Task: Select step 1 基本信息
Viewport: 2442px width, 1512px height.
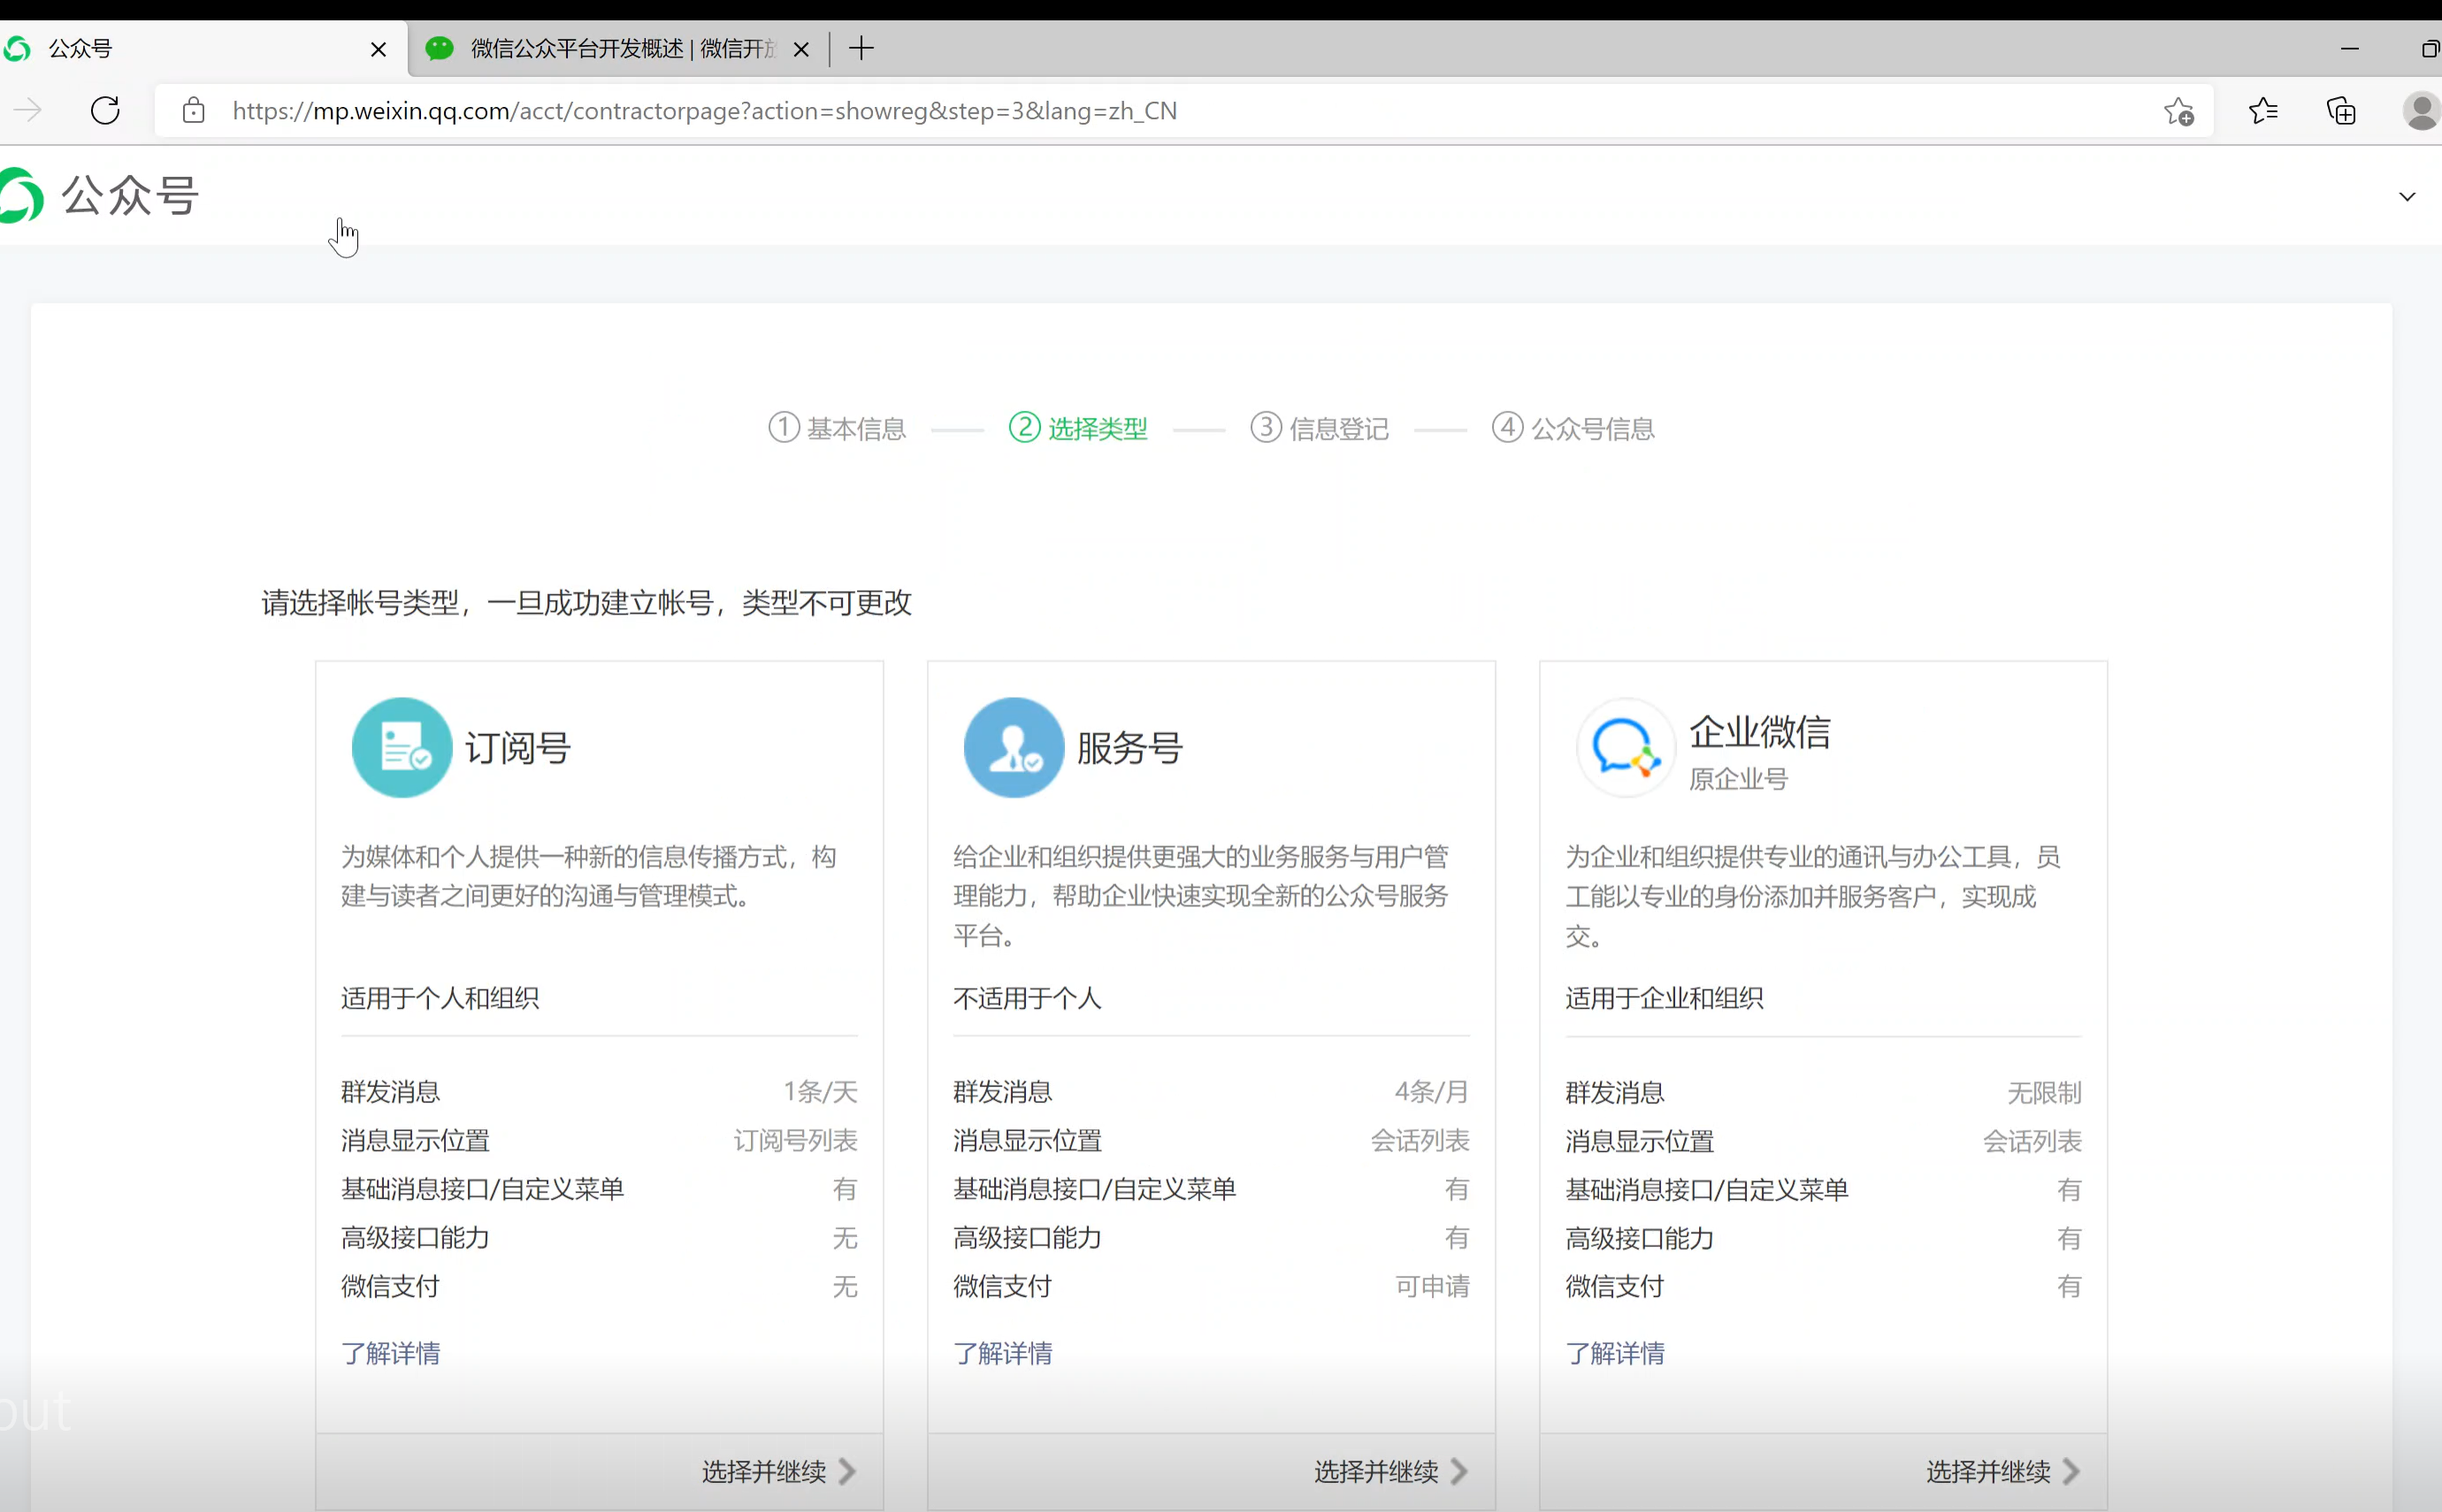Action: 837,428
